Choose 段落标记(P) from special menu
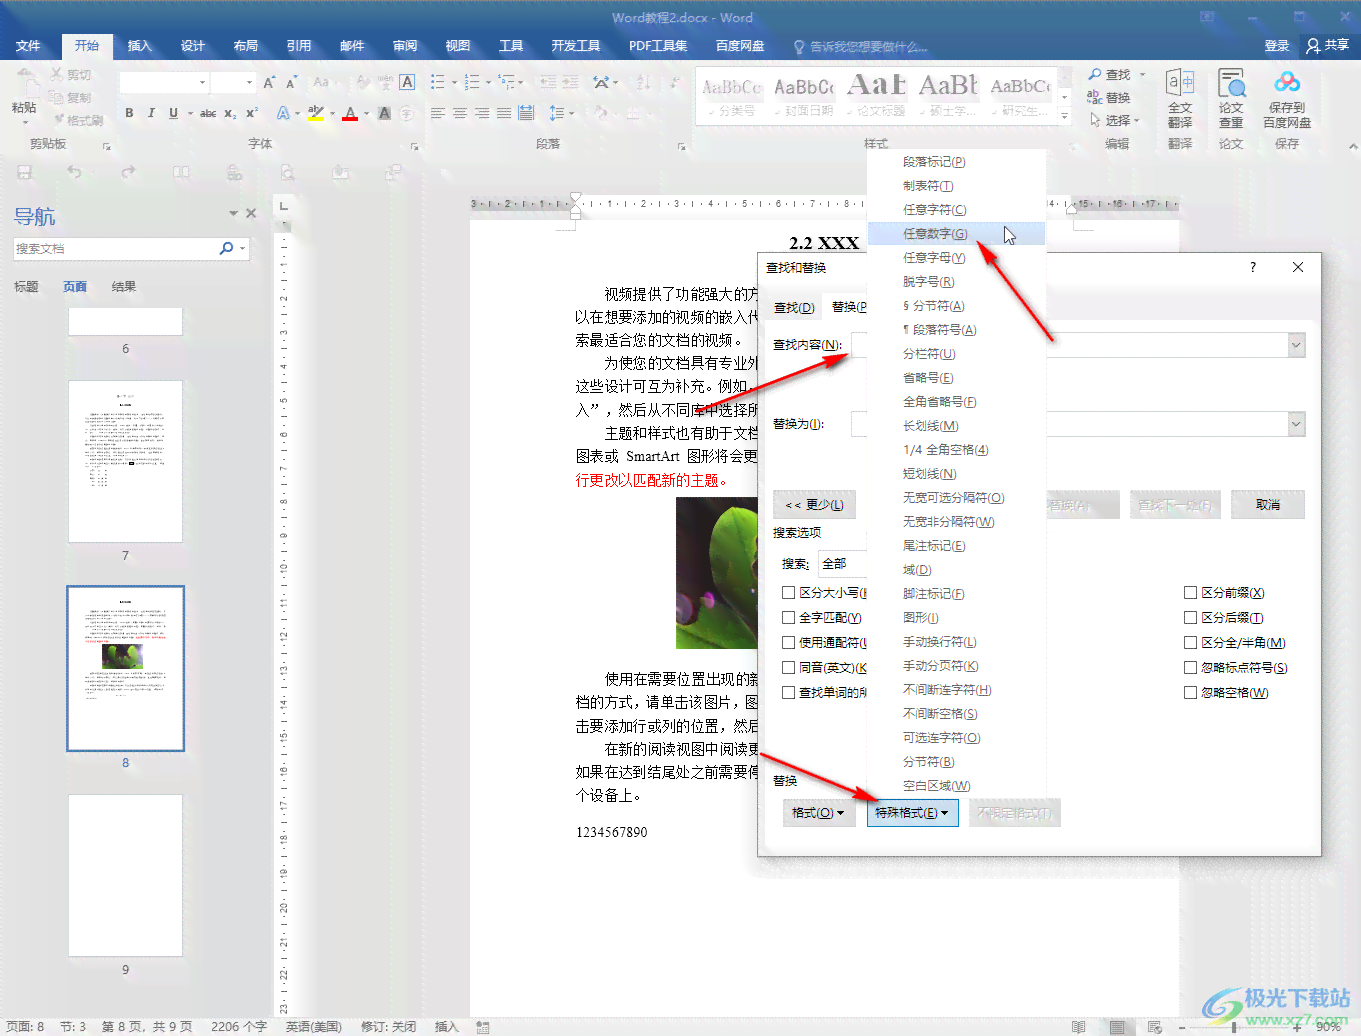1361x1036 pixels. [x=956, y=162]
